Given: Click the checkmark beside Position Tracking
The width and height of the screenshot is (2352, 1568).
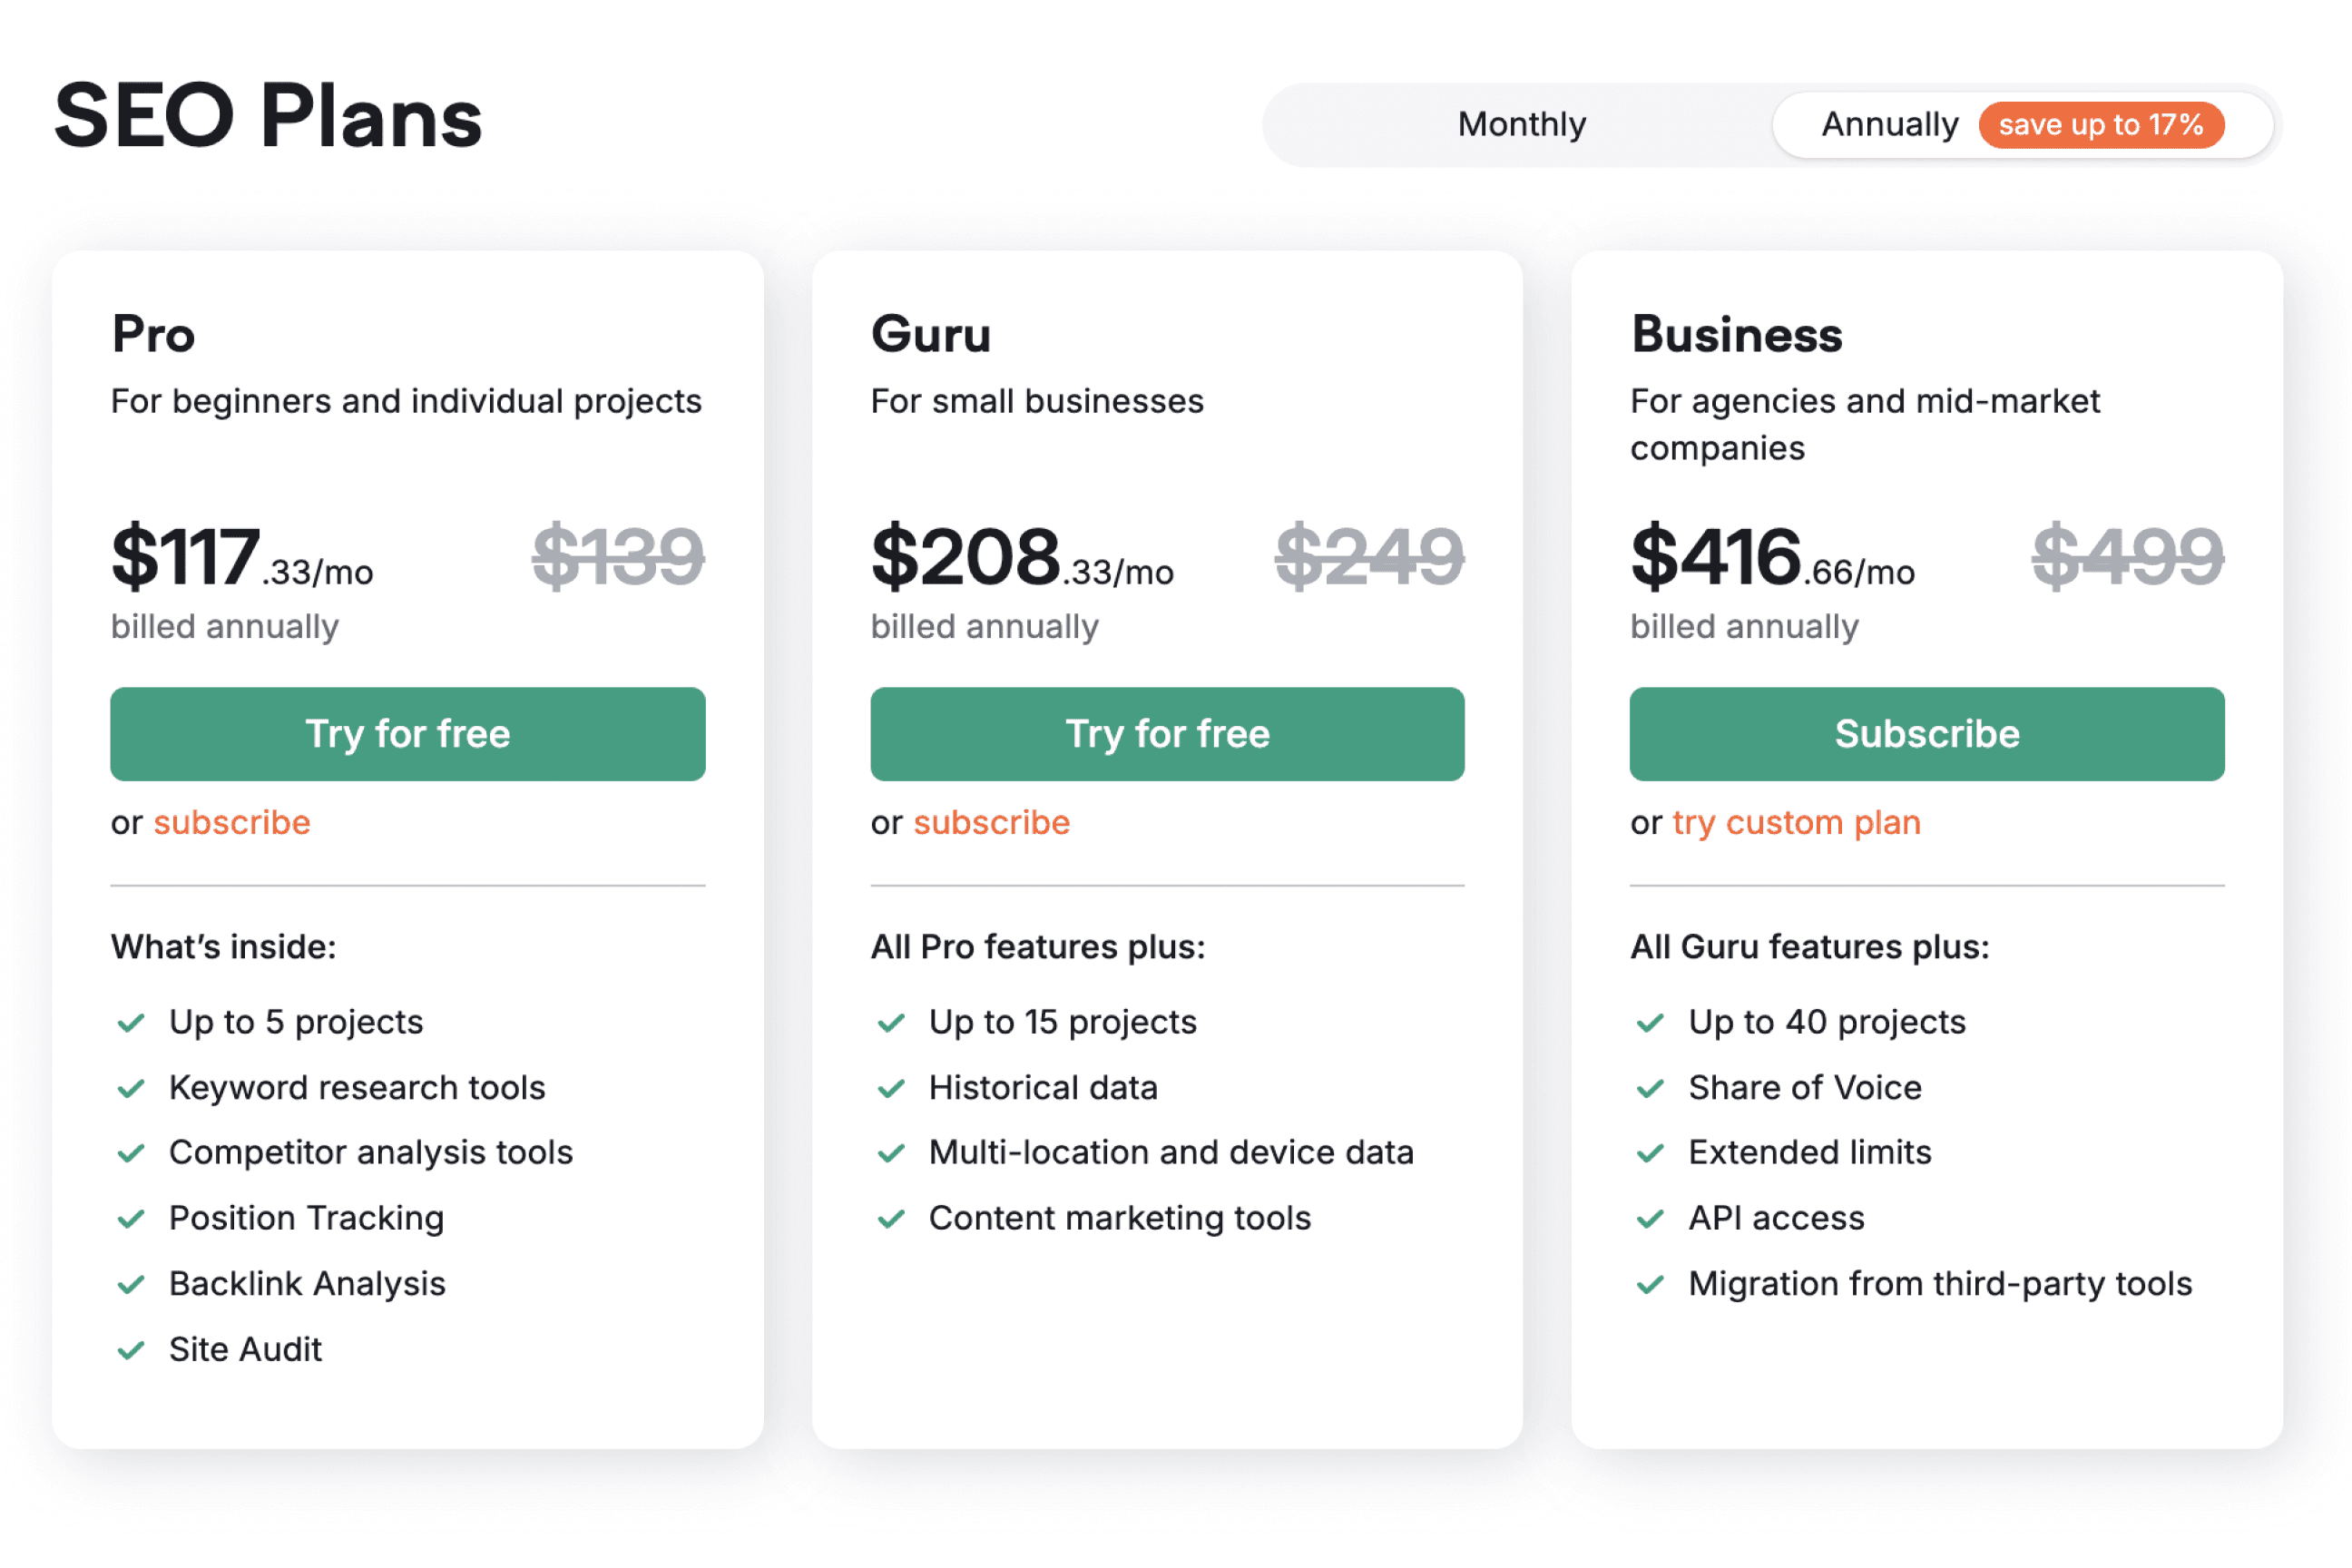Looking at the screenshot, I should [131, 1218].
